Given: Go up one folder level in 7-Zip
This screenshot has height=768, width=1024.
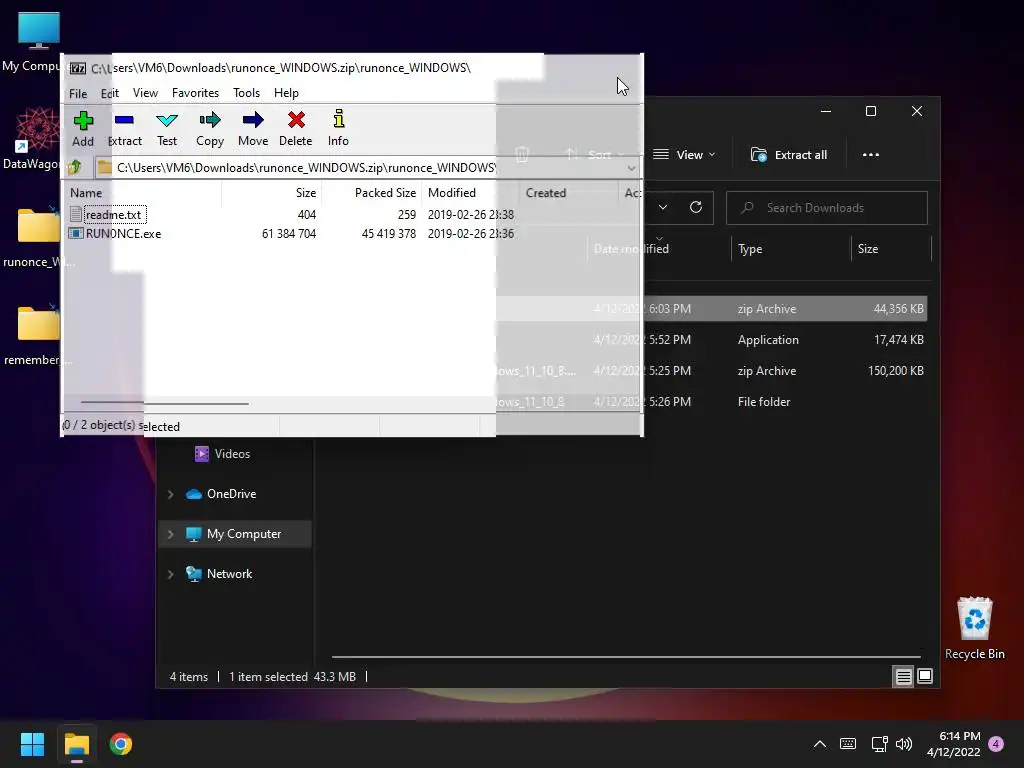Looking at the screenshot, I should (75, 168).
